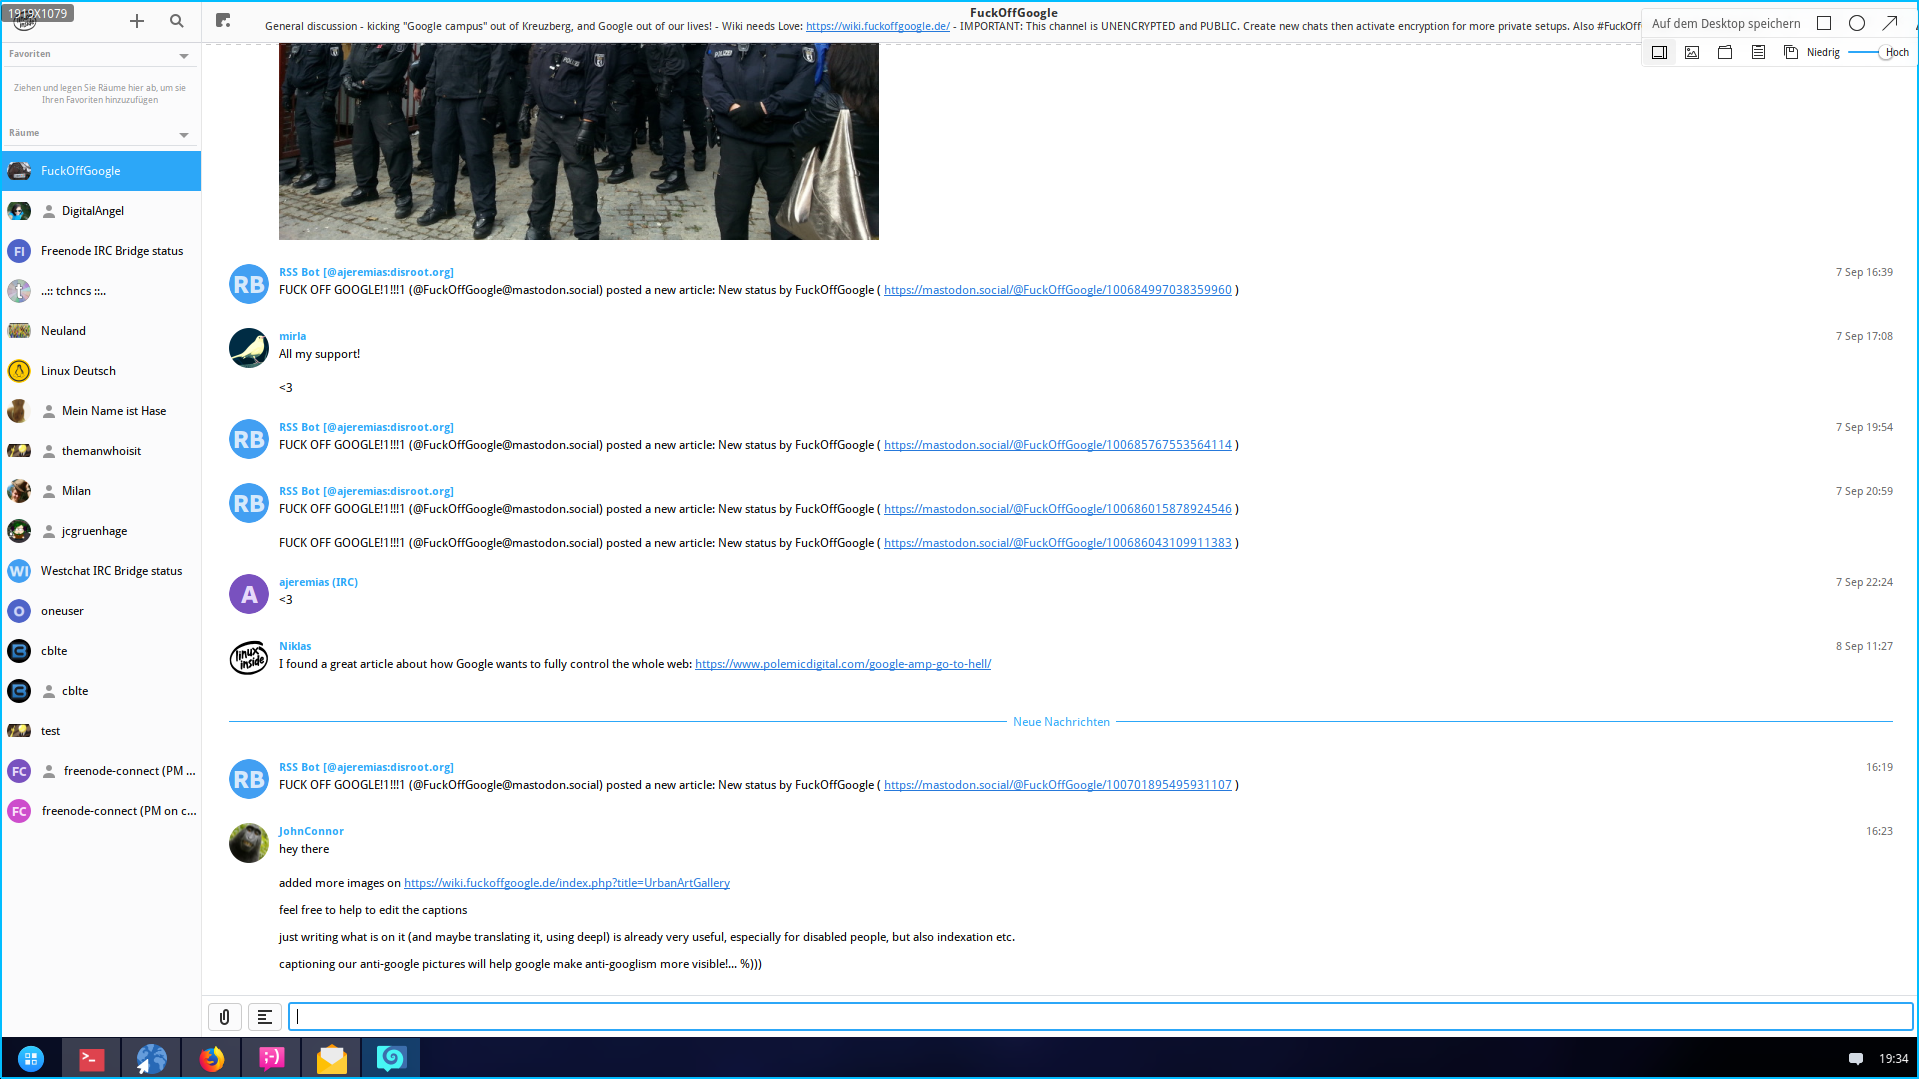Click the paperclip attach file button

[225, 1017]
